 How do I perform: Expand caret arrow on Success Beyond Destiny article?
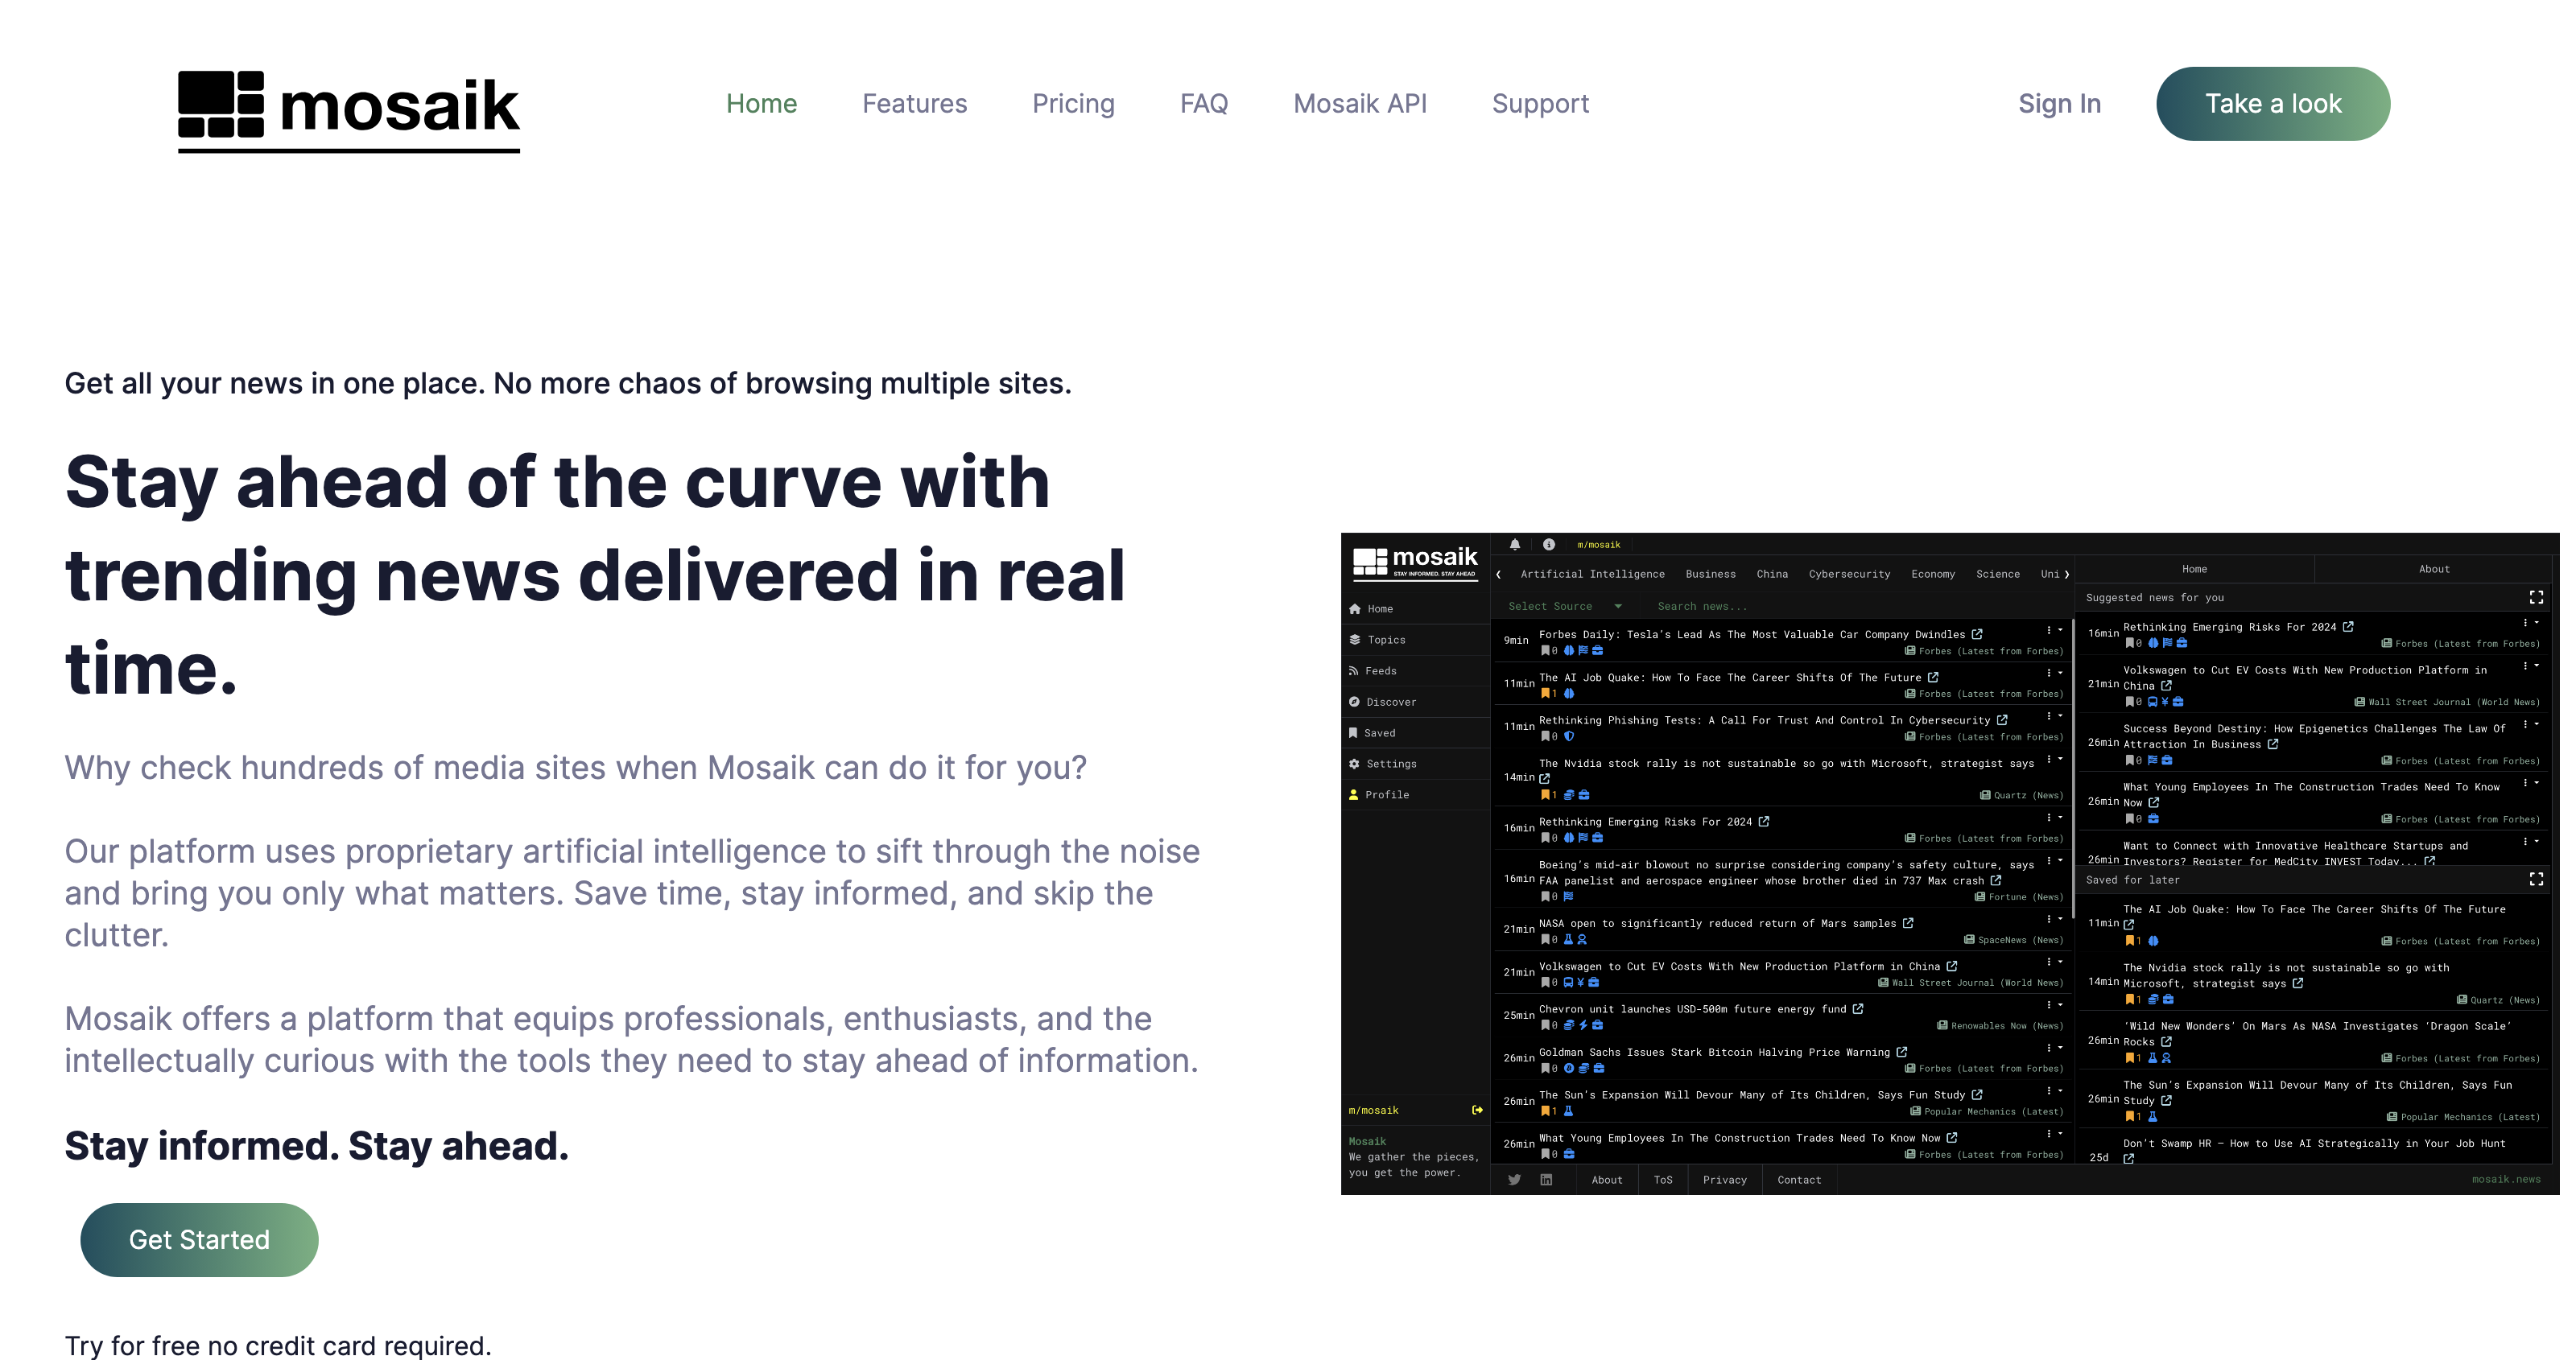2537,724
